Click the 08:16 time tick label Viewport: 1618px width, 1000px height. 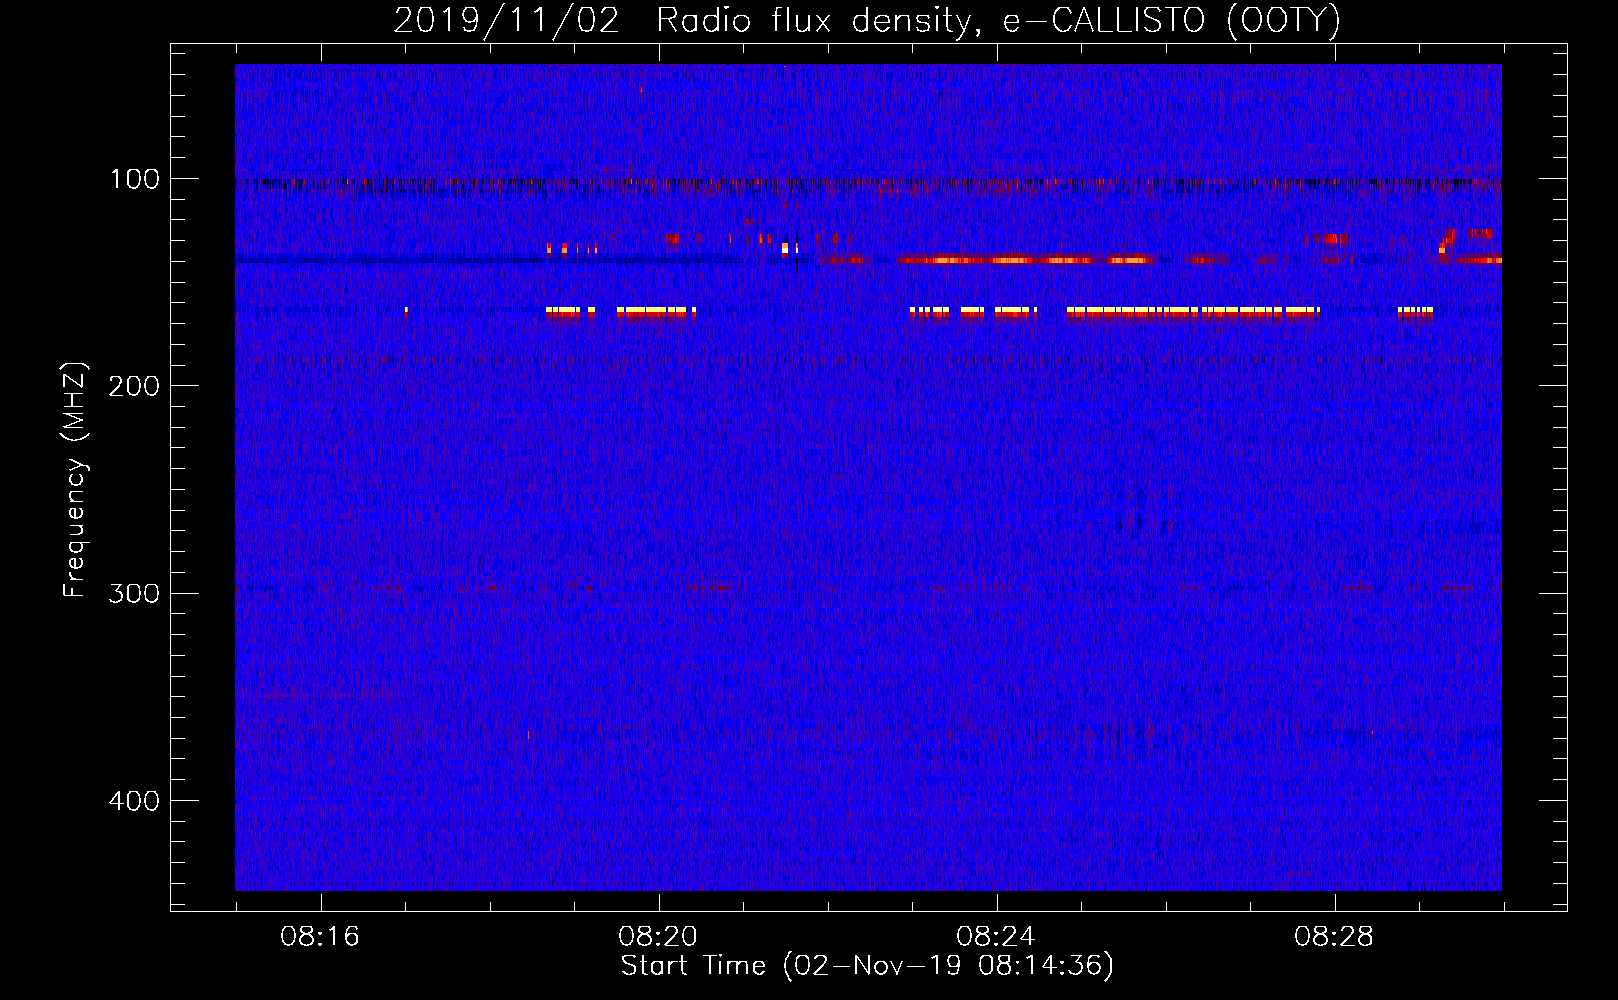320,937
